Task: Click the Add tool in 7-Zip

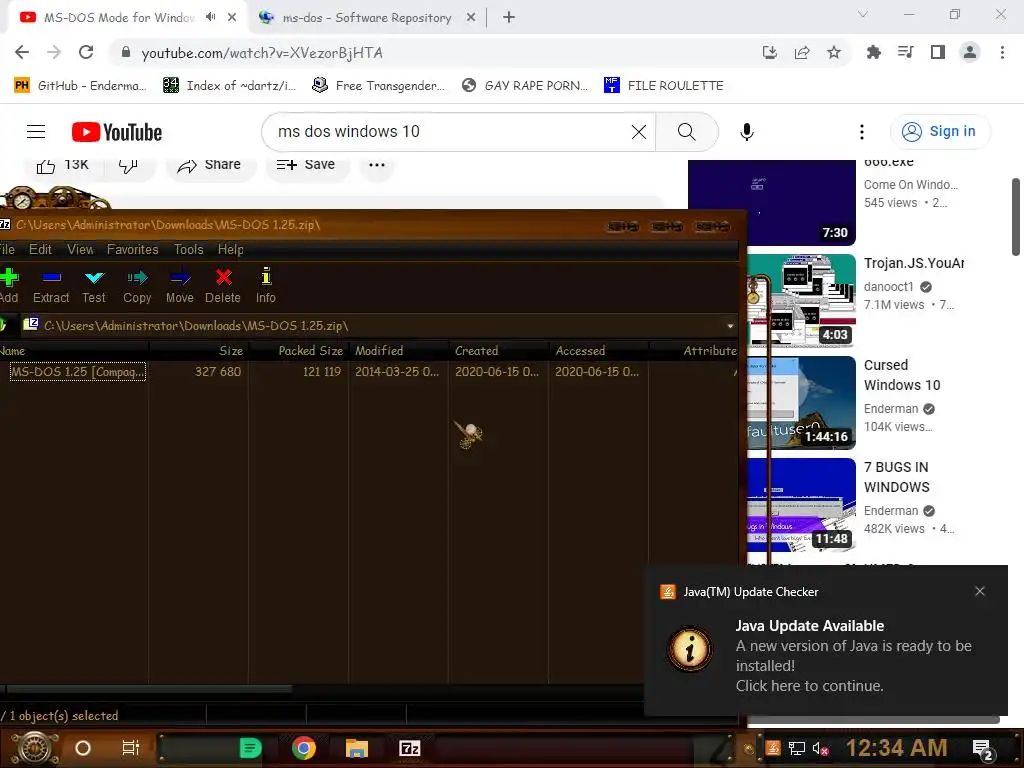Action: (9, 286)
